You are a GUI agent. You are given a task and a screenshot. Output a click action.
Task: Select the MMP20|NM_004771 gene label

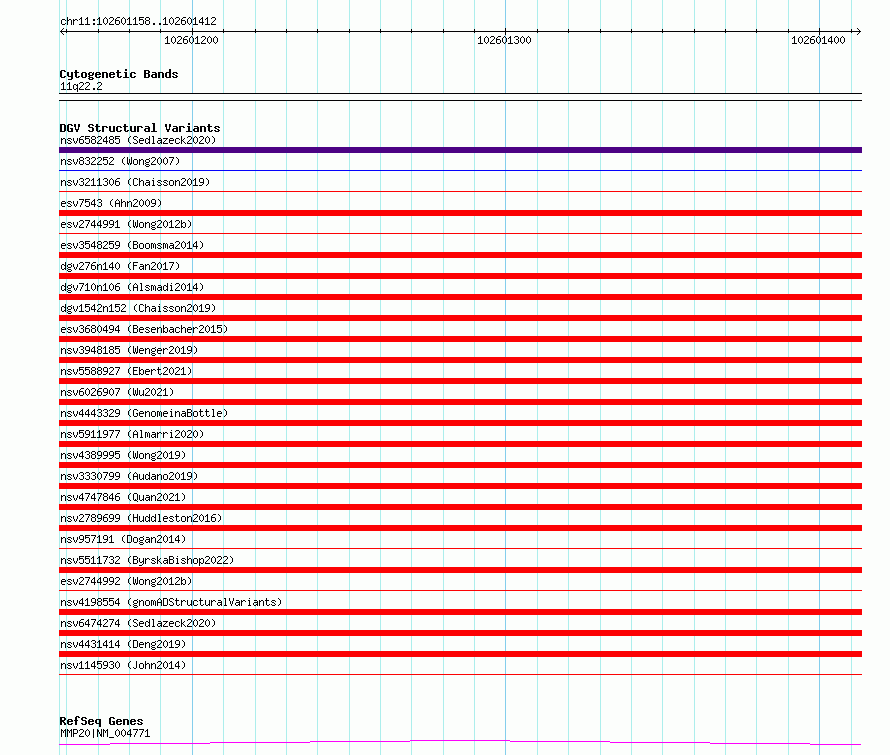[105, 733]
